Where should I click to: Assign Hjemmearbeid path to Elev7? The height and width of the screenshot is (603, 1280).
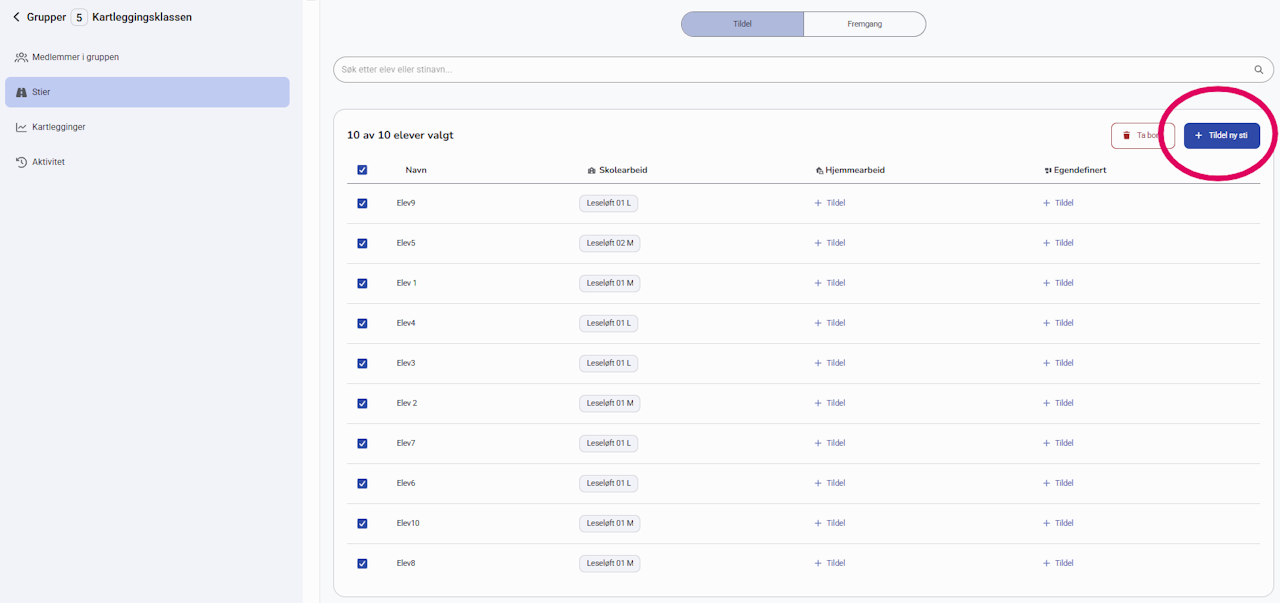coord(830,443)
